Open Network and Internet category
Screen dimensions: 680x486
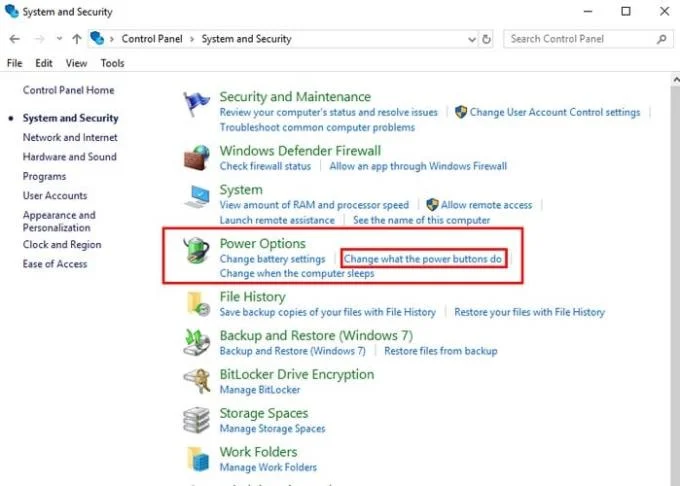(70, 137)
